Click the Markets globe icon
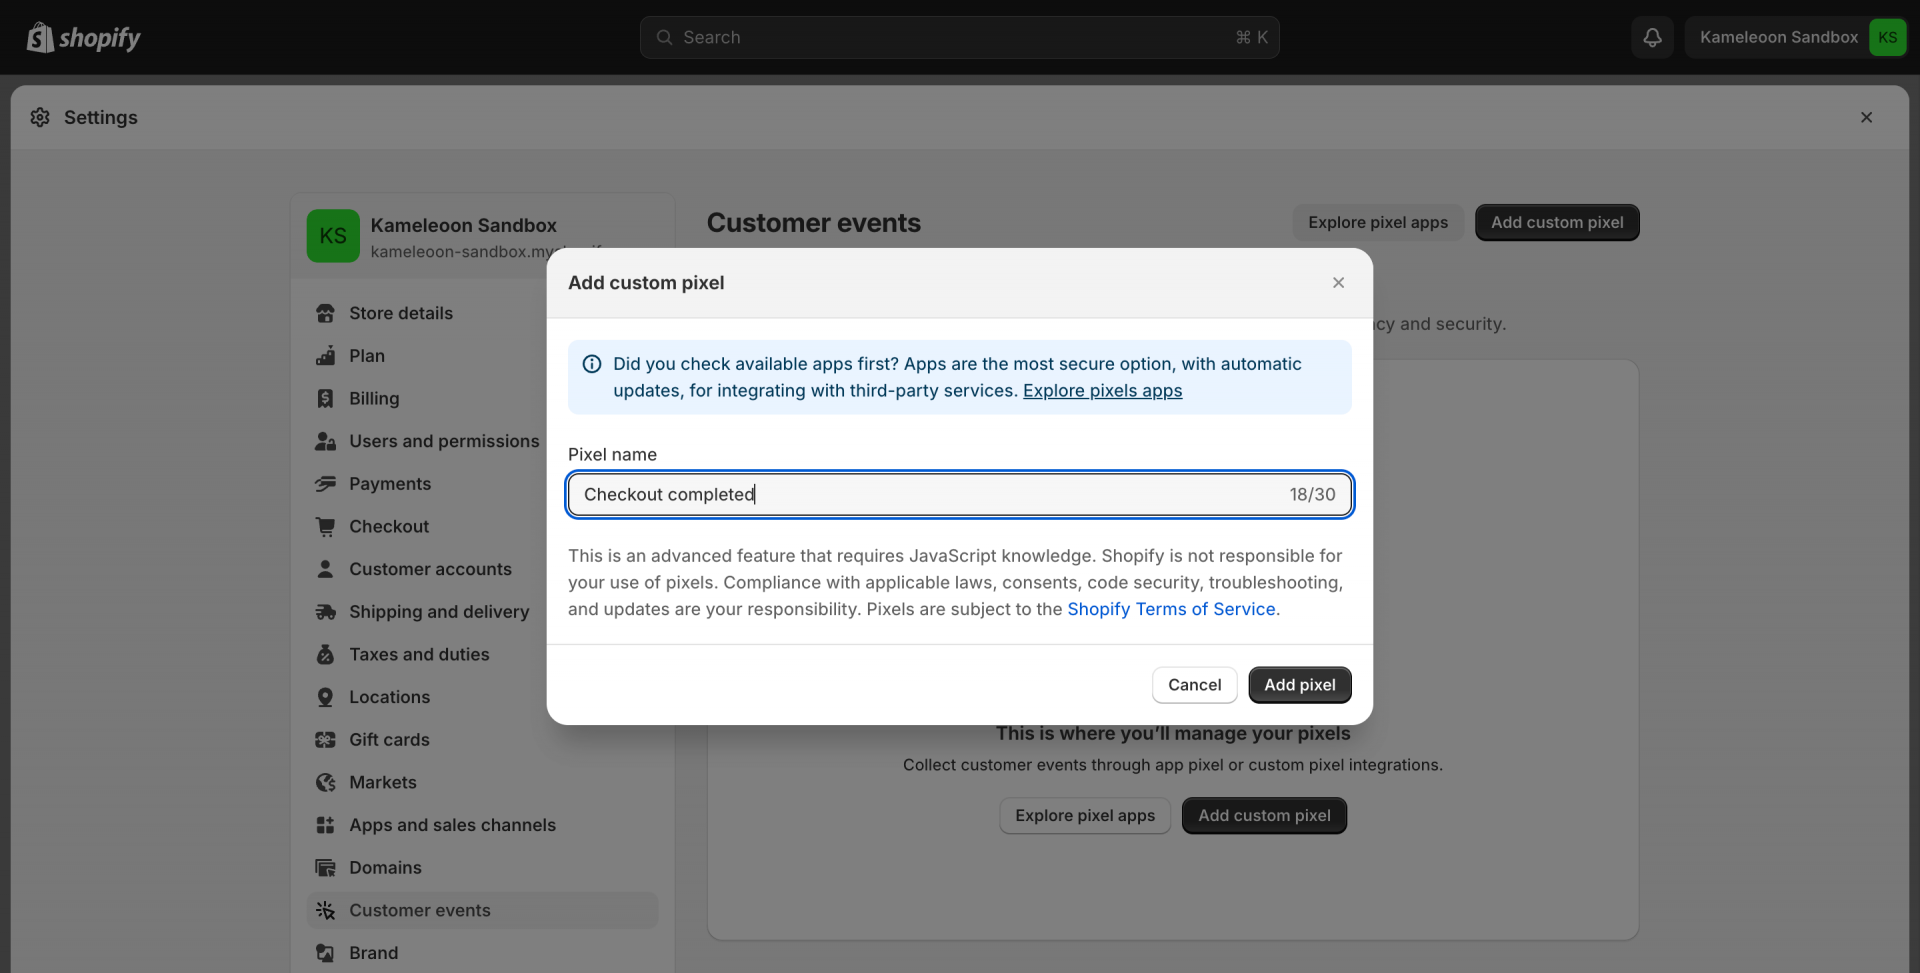Viewport: 1920px width, 973px height. click(x=325, y=783)
